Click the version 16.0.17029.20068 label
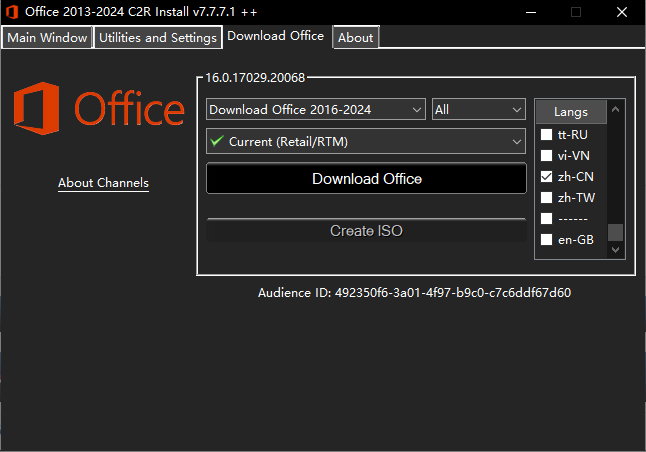The width and height of the screenshot is (646, 452). pyautogui.click(x=255, y=77)
